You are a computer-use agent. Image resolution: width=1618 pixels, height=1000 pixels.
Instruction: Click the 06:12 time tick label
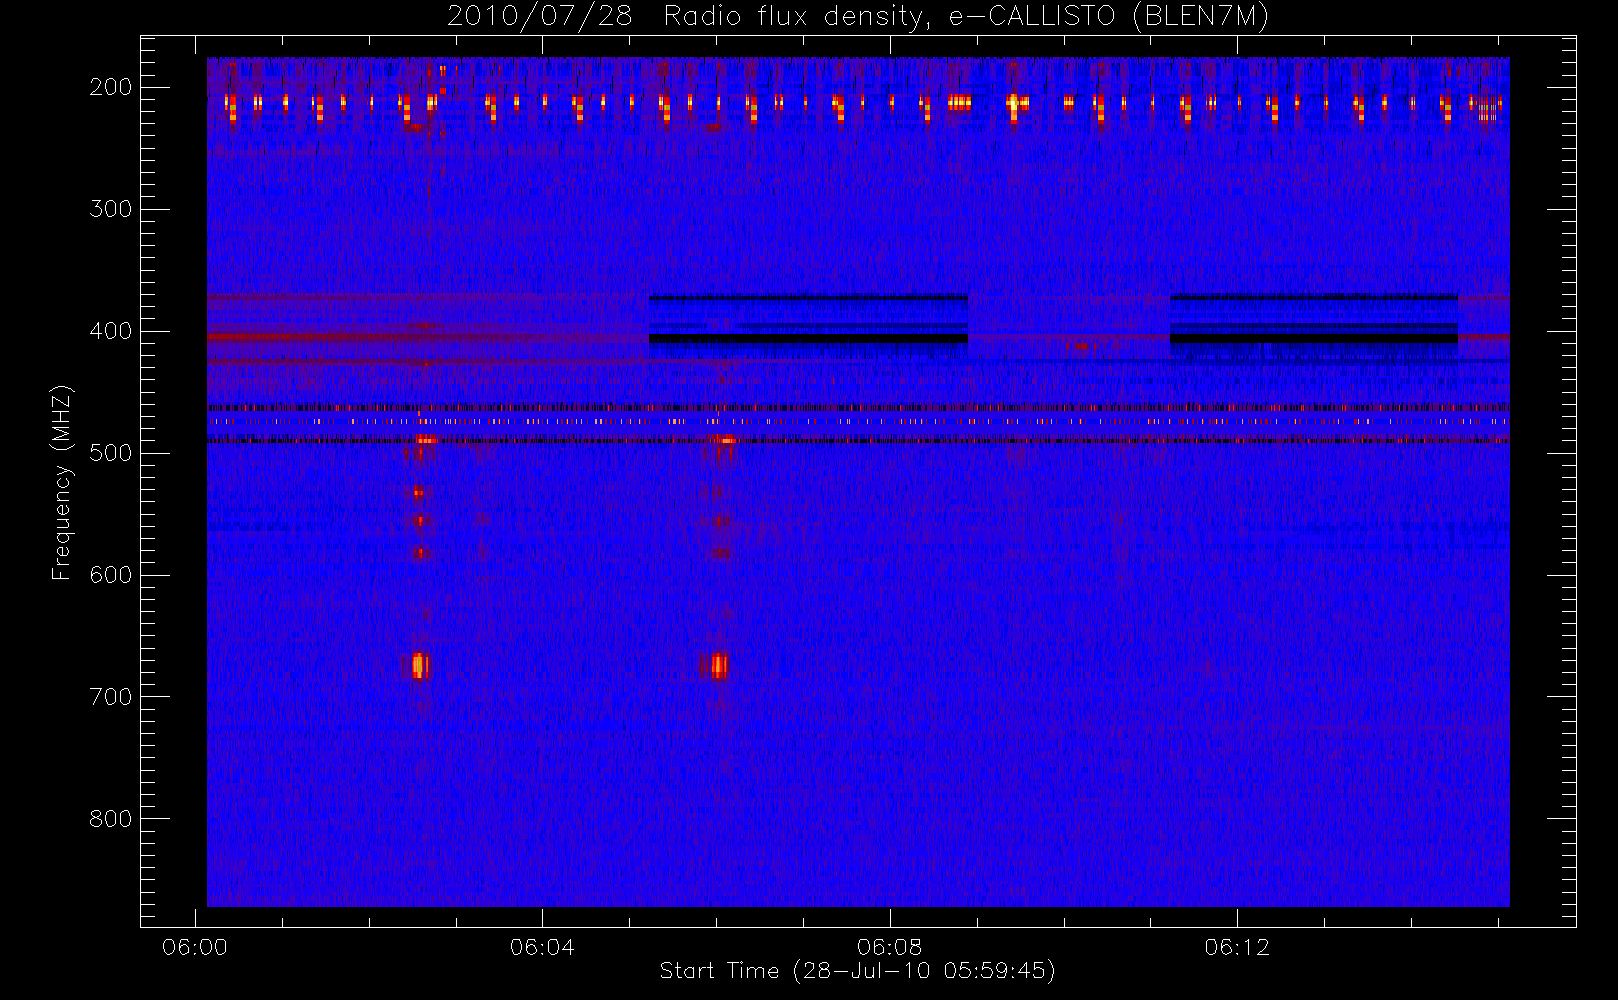tap(1237, 947)
